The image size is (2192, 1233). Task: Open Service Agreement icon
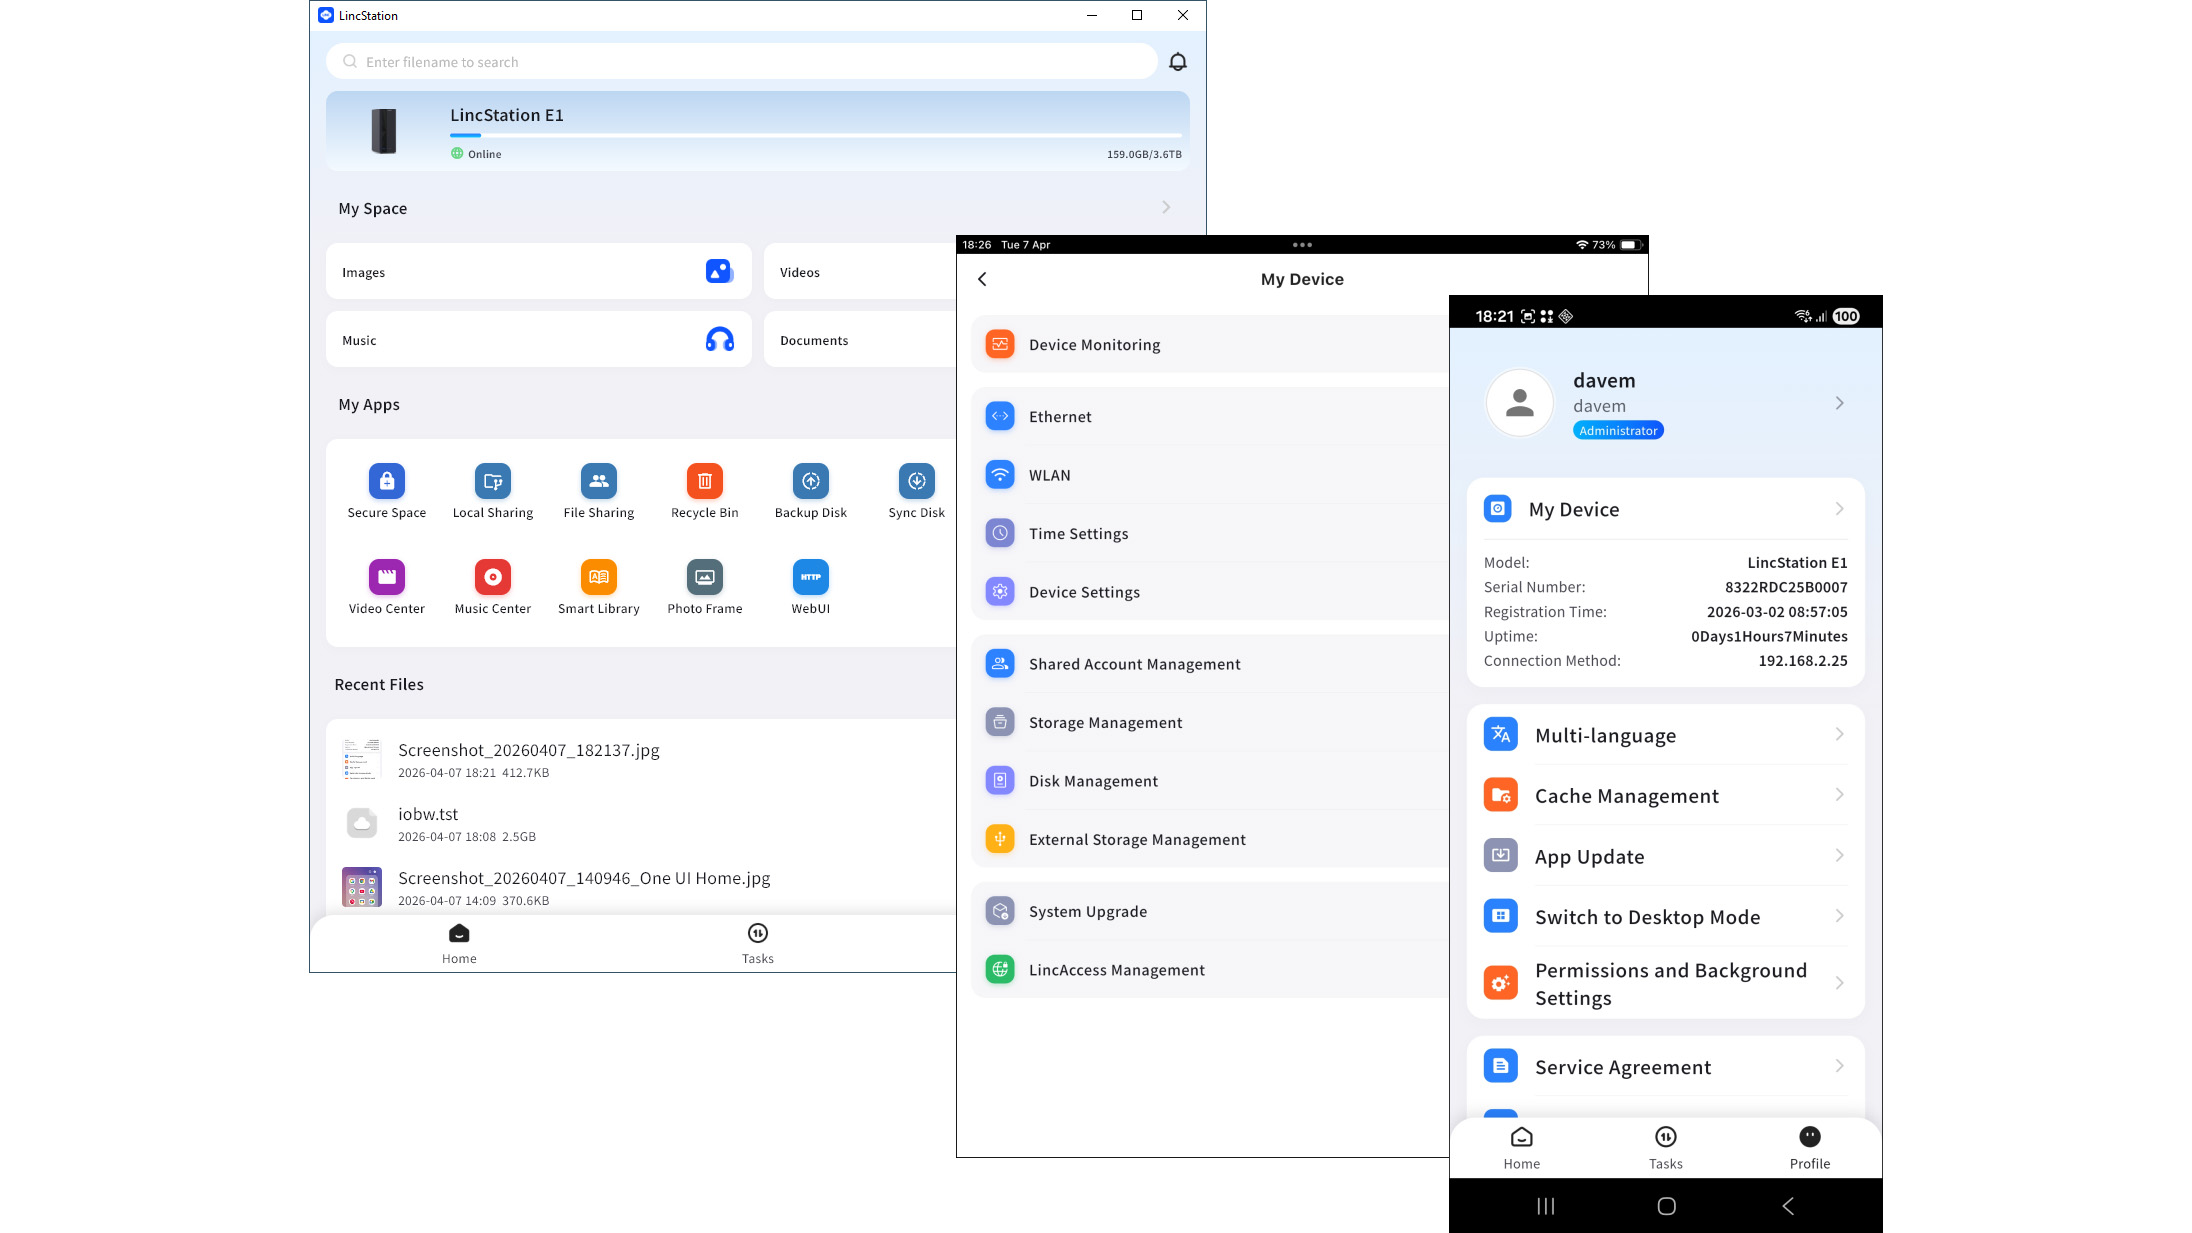coord(1501,1067)
